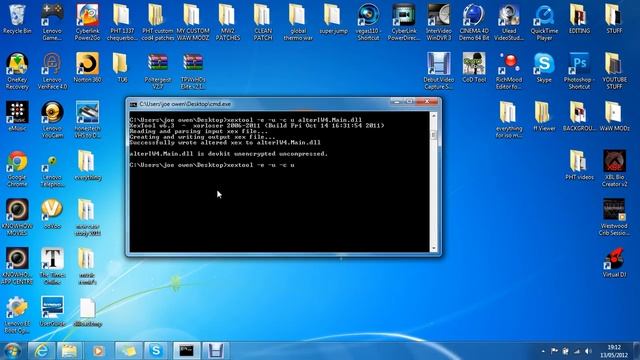Launch Lenovo YouCam shortcut

pyautogui.click(x=52, y=120)
